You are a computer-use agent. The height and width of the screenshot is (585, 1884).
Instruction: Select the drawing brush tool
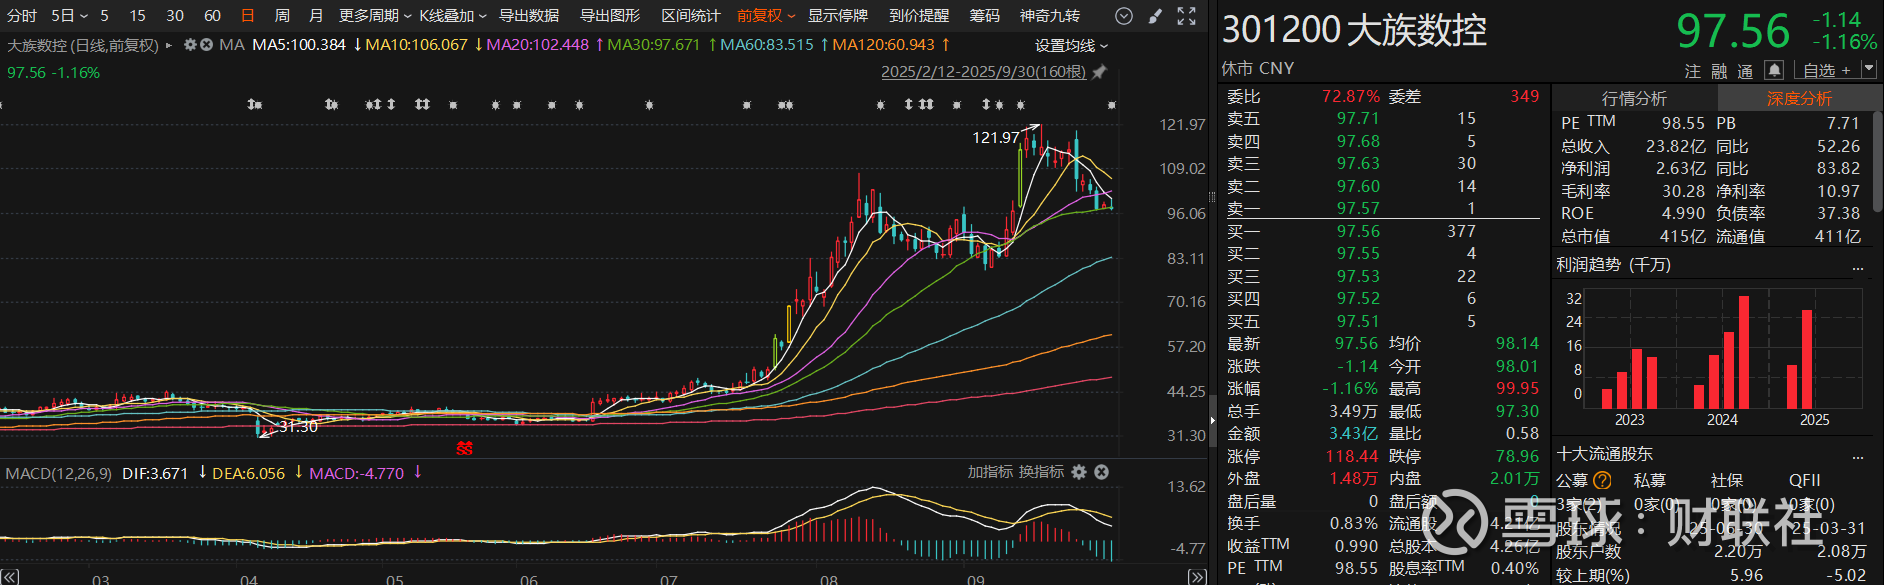(x=1155, y=16)
